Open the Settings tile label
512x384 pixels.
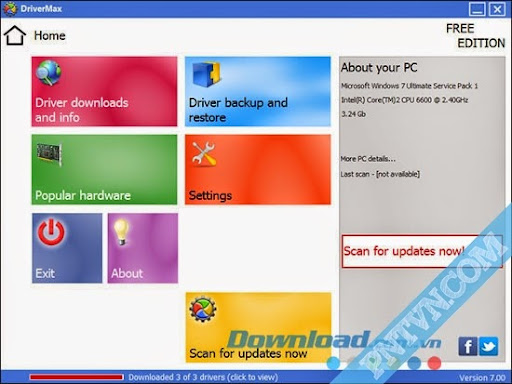point(210,195)
